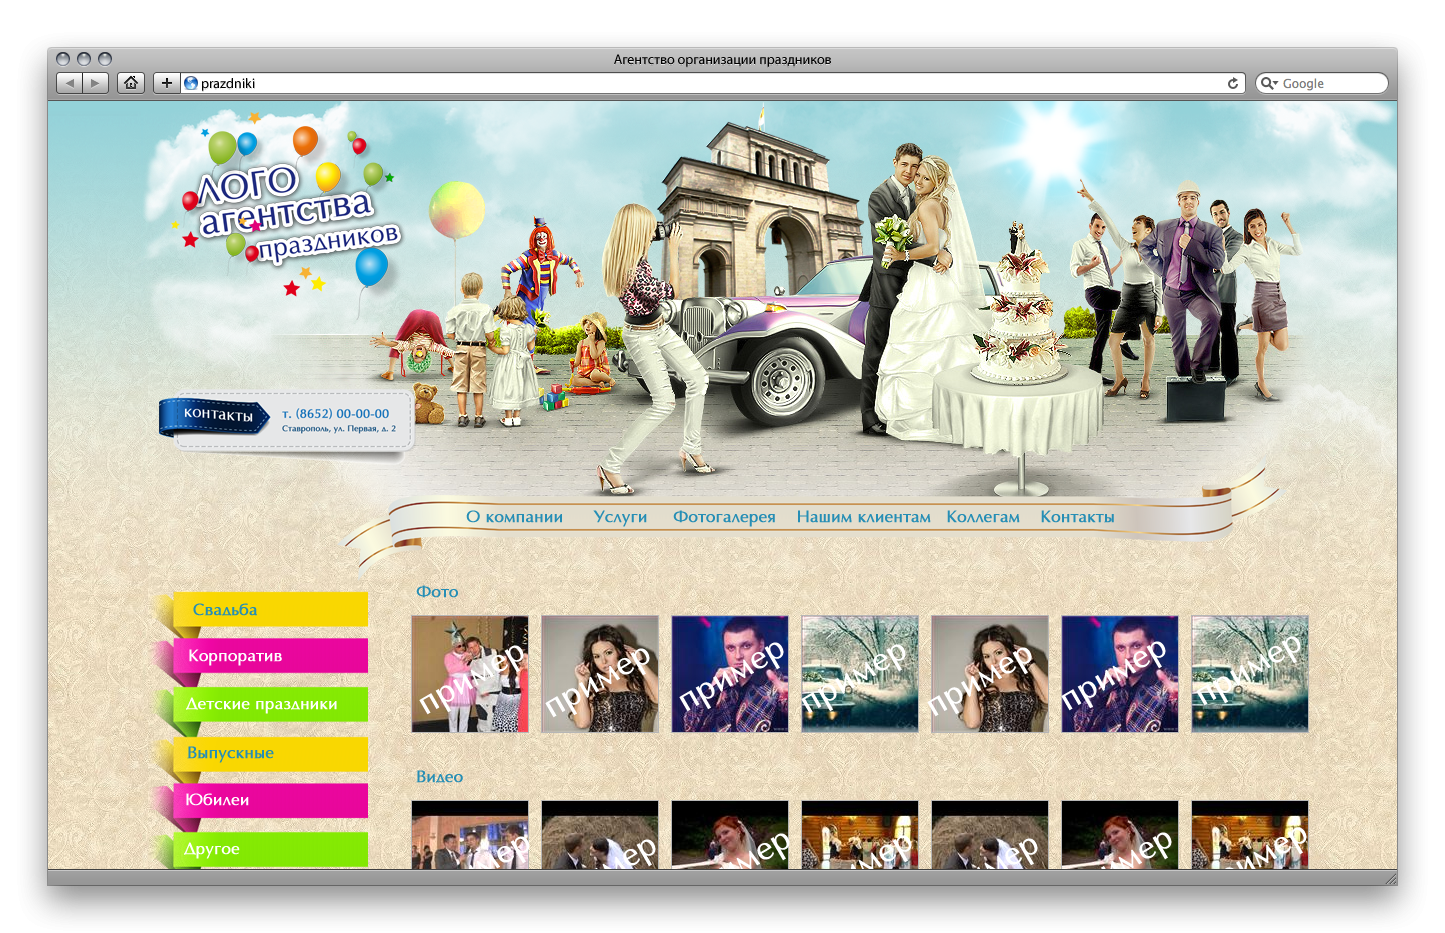The width and height of the screenshot is (1445, 933).
Task: Select the yellow Выпускные category
Action: point(270,753)
